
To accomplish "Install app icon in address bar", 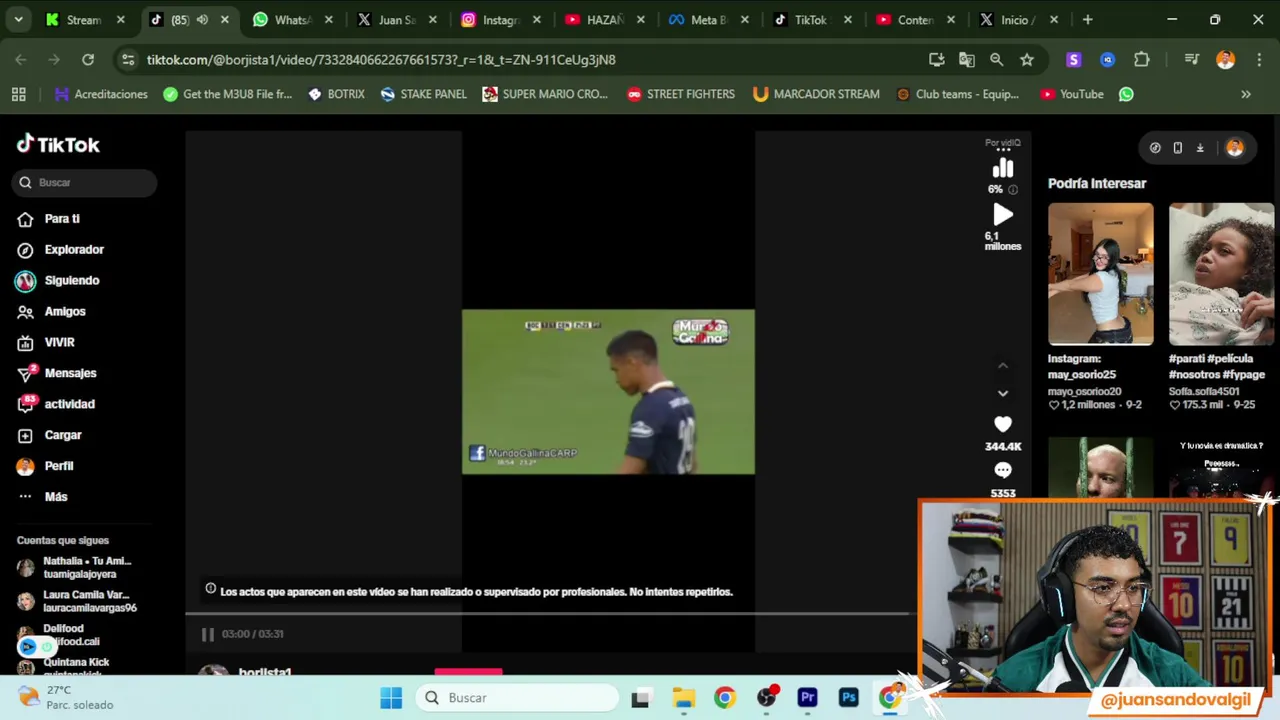I will click(x=937, y=60).
